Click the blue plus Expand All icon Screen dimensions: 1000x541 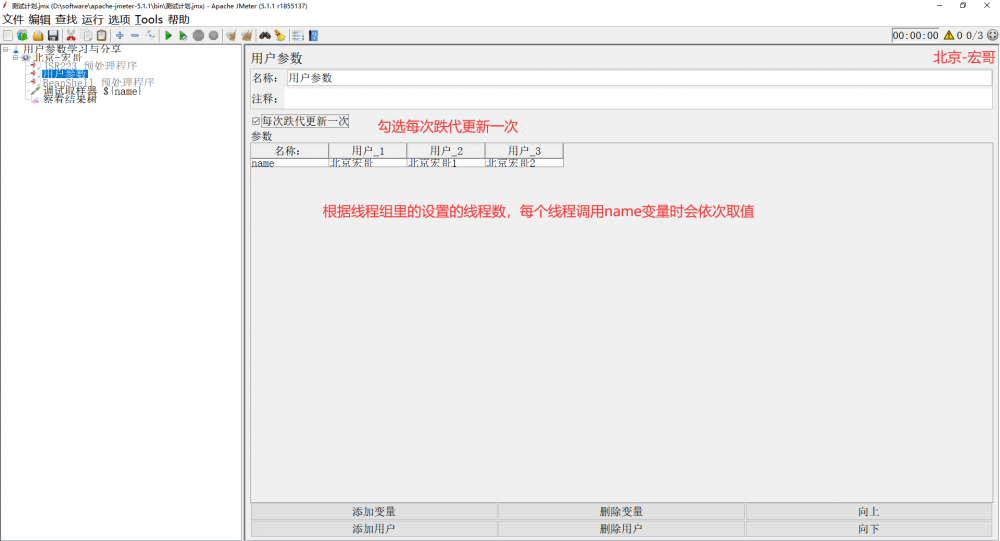click(119, 36)
